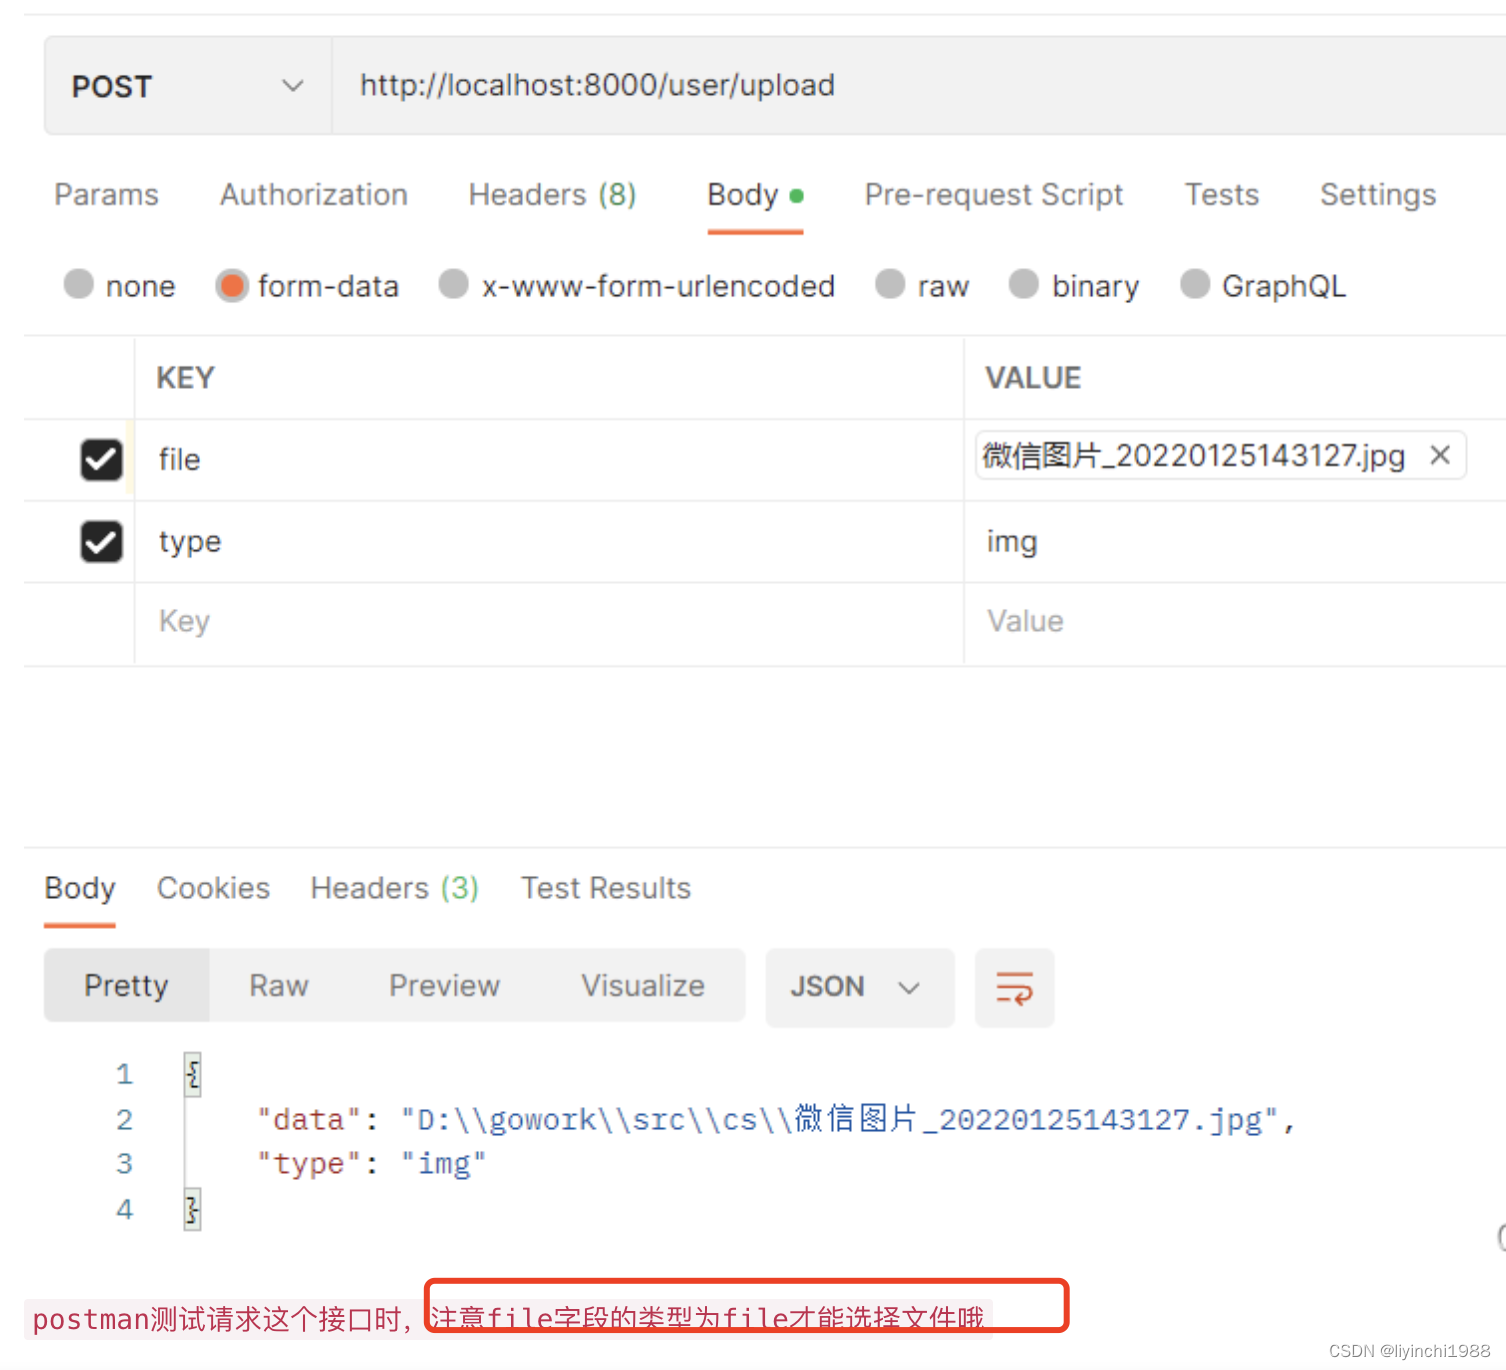Collapse the JSON object at line 1
The width and height of the screenshot is (1506, 1370).
(193, 1075)
